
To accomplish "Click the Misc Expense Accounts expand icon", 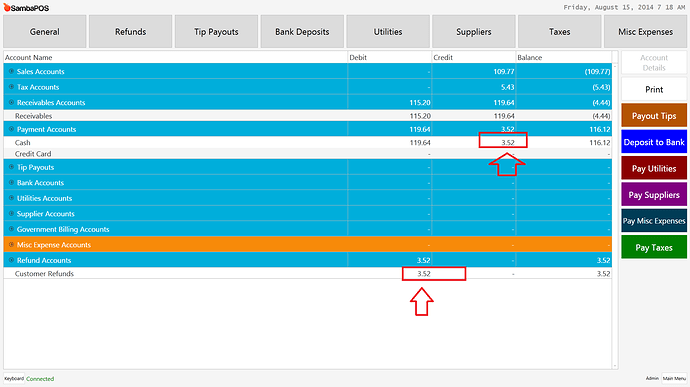I will point(11,244).
